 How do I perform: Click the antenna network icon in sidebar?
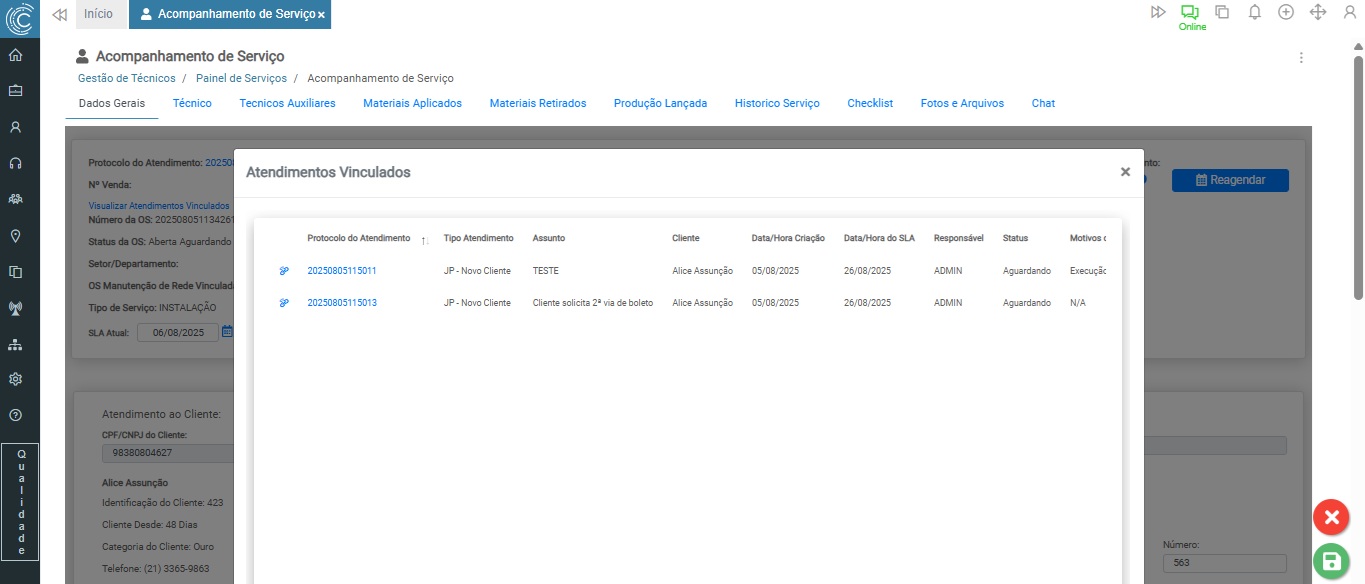(15, 308)
